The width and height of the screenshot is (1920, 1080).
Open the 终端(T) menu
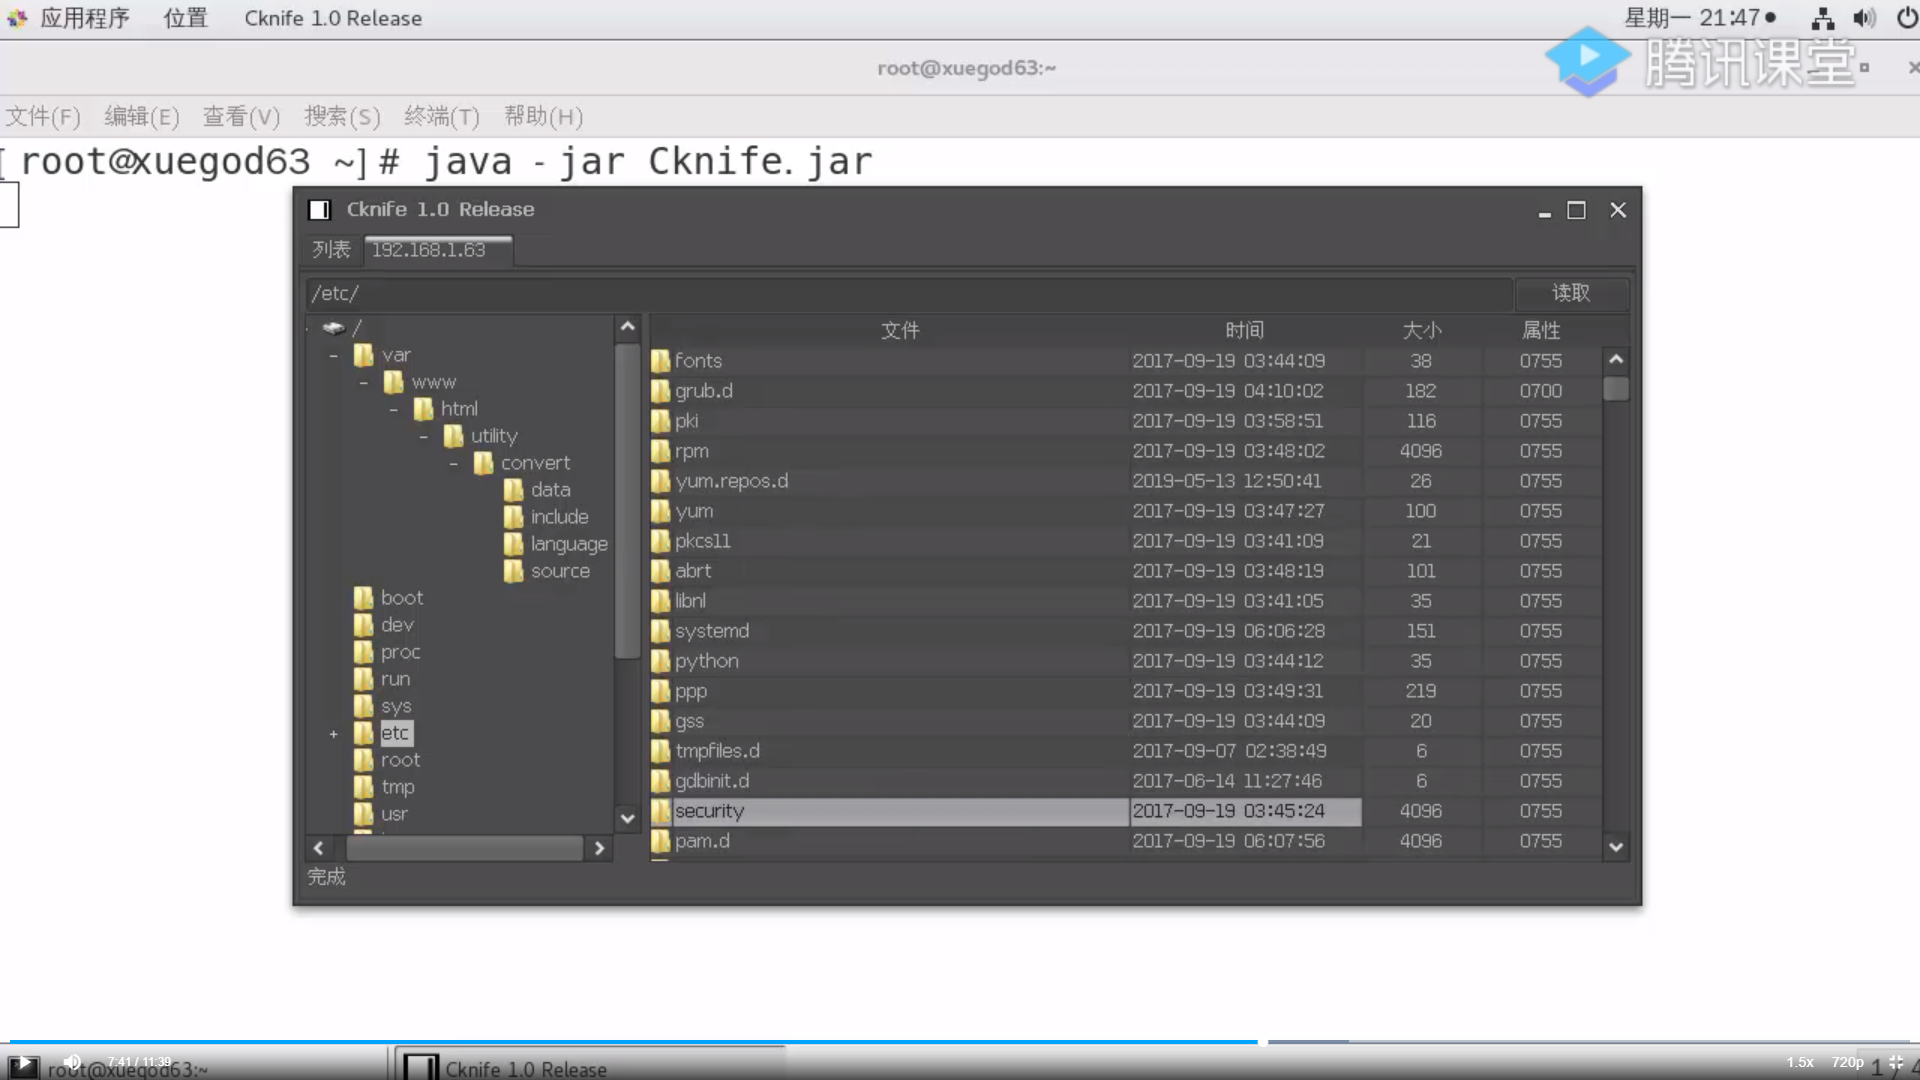pyautogui.click(x=441, y=116)
